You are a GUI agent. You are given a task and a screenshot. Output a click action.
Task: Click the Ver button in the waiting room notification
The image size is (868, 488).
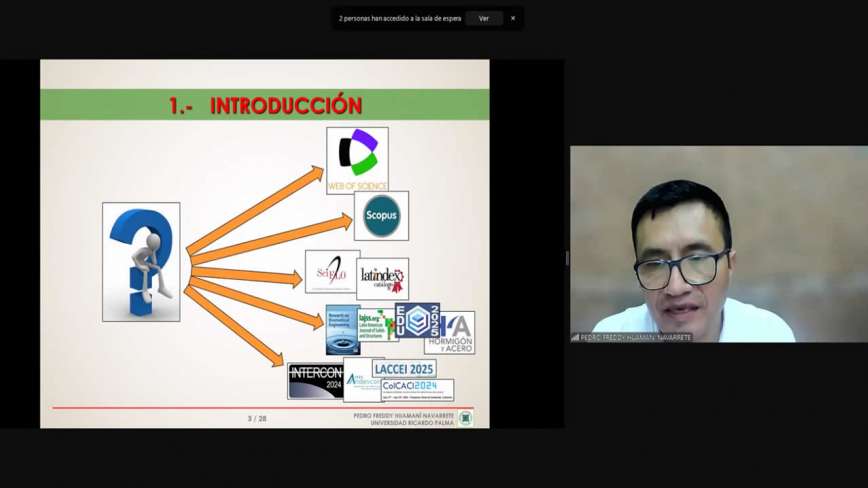click(x=484, y=18)
